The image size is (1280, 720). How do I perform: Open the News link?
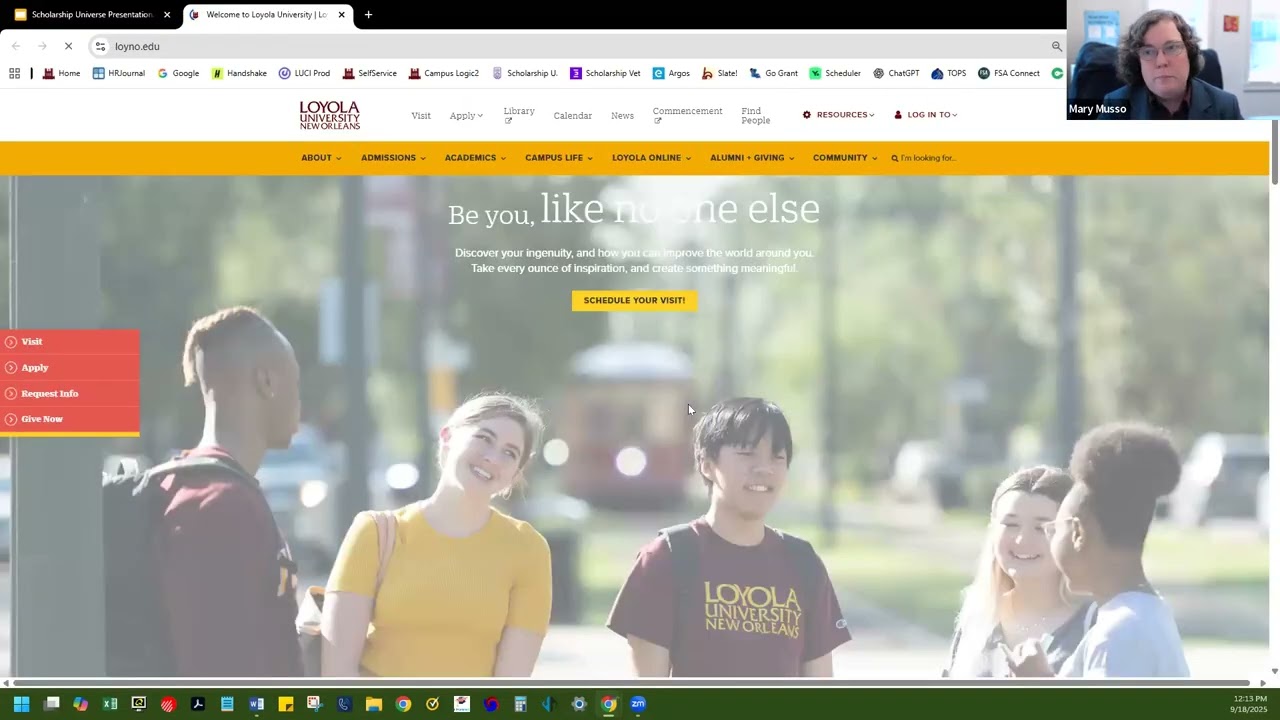(622, 116)
